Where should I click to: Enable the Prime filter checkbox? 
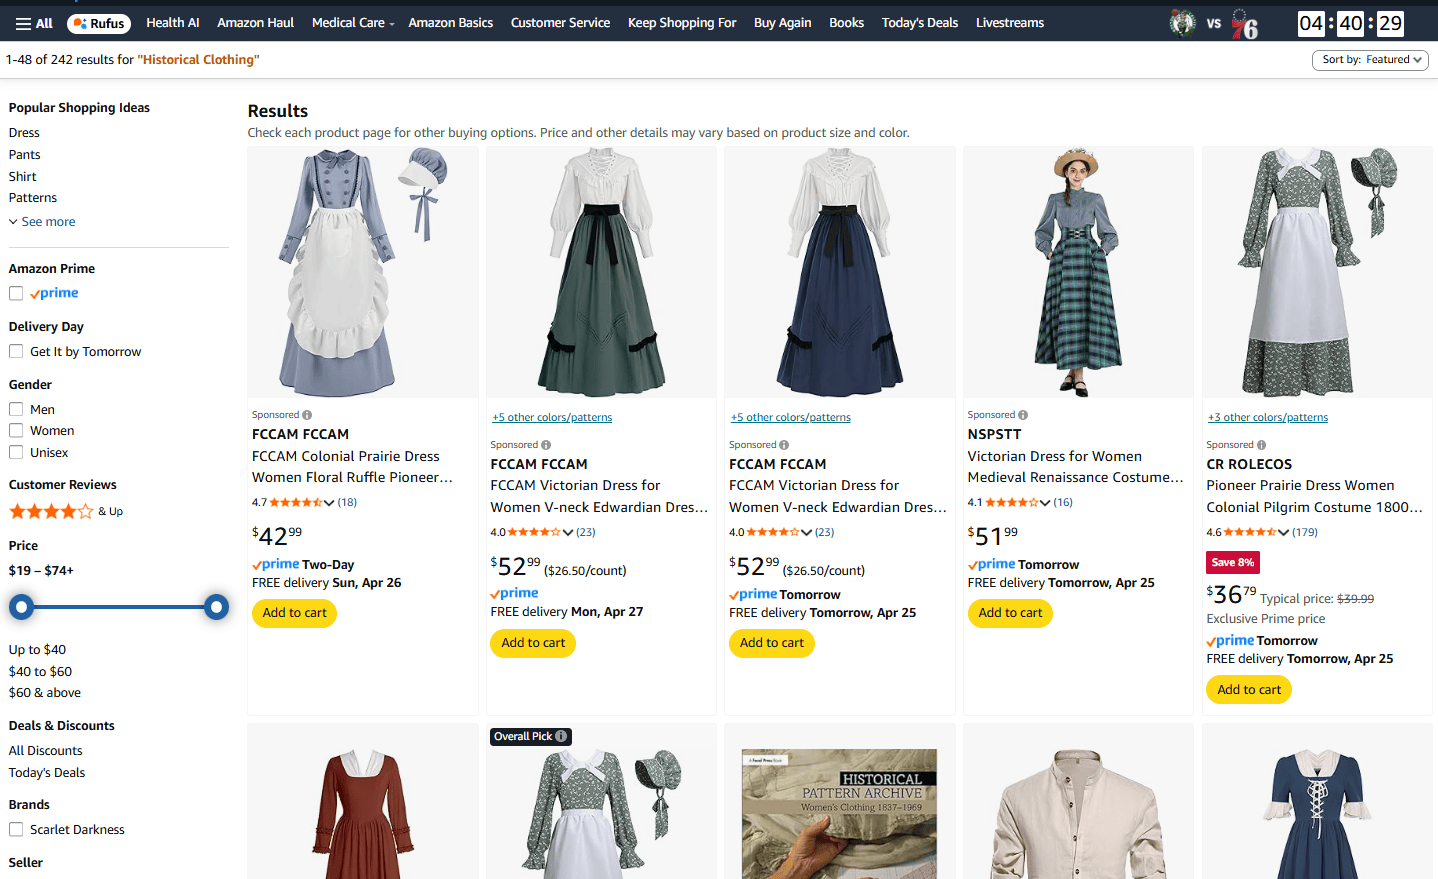coord(16,292)
